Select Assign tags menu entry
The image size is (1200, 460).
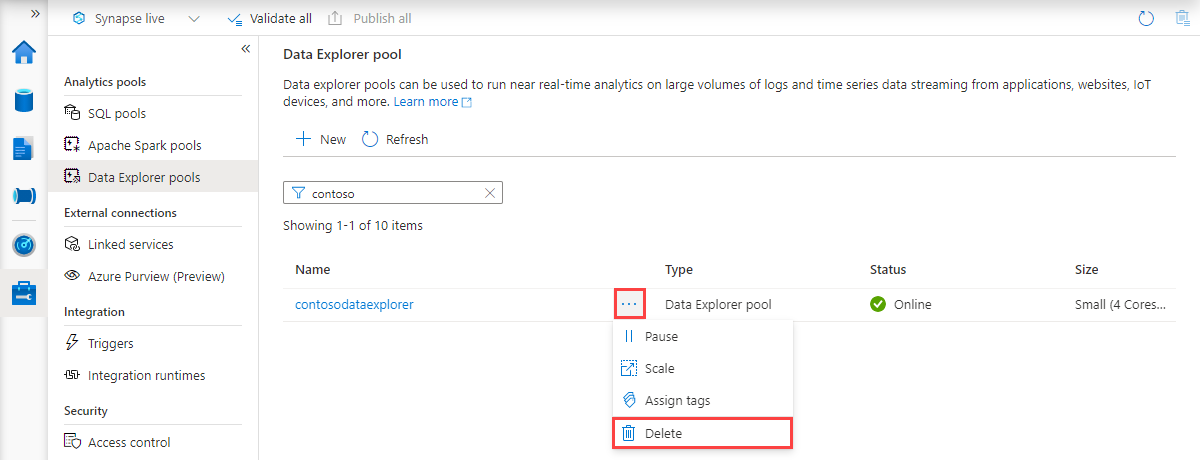point(677,401)
